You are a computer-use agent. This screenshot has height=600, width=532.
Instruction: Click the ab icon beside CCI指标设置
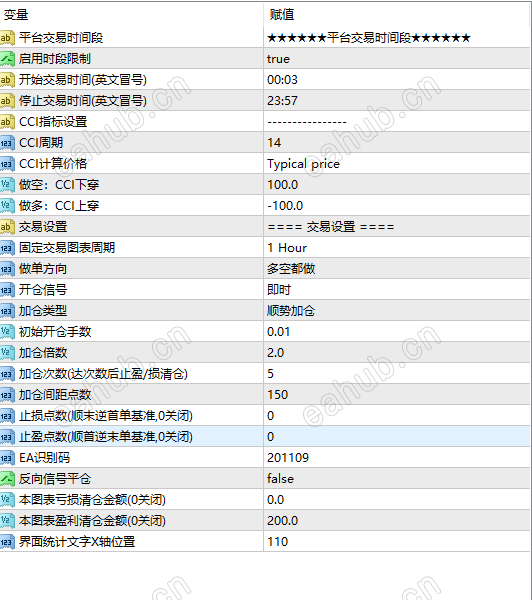point(7,122)
